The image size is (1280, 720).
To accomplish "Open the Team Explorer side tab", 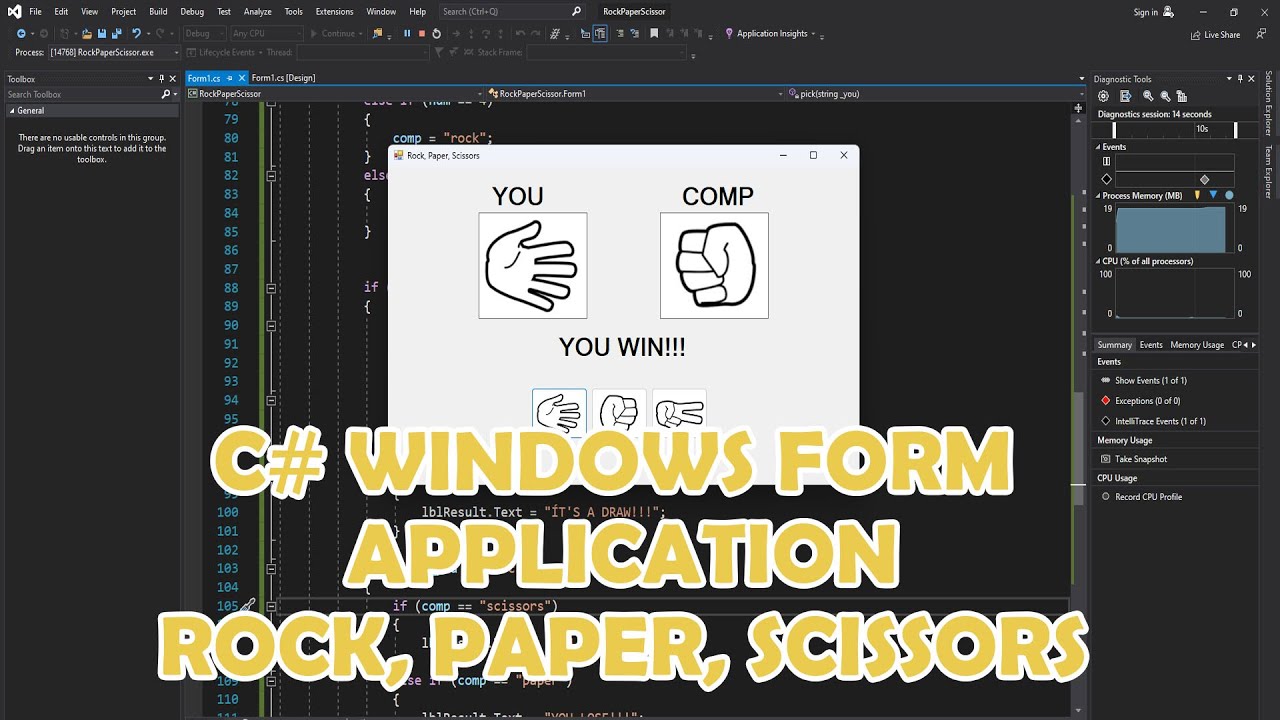I will tap(1269, 171).
